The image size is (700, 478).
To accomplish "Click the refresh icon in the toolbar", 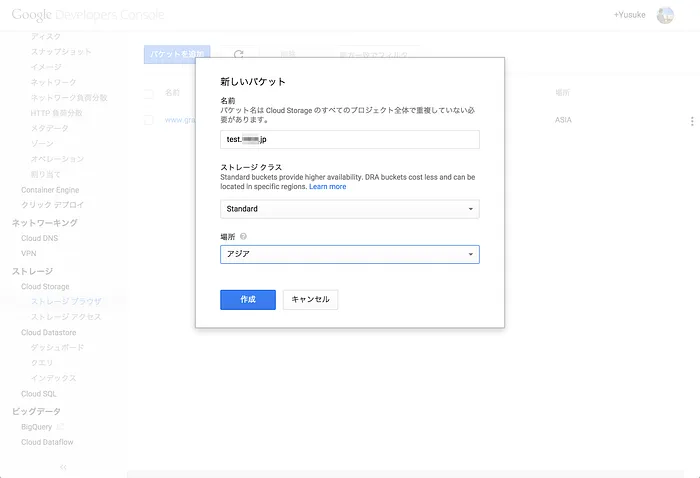I will pyautogui.click(x=238, y=54).
